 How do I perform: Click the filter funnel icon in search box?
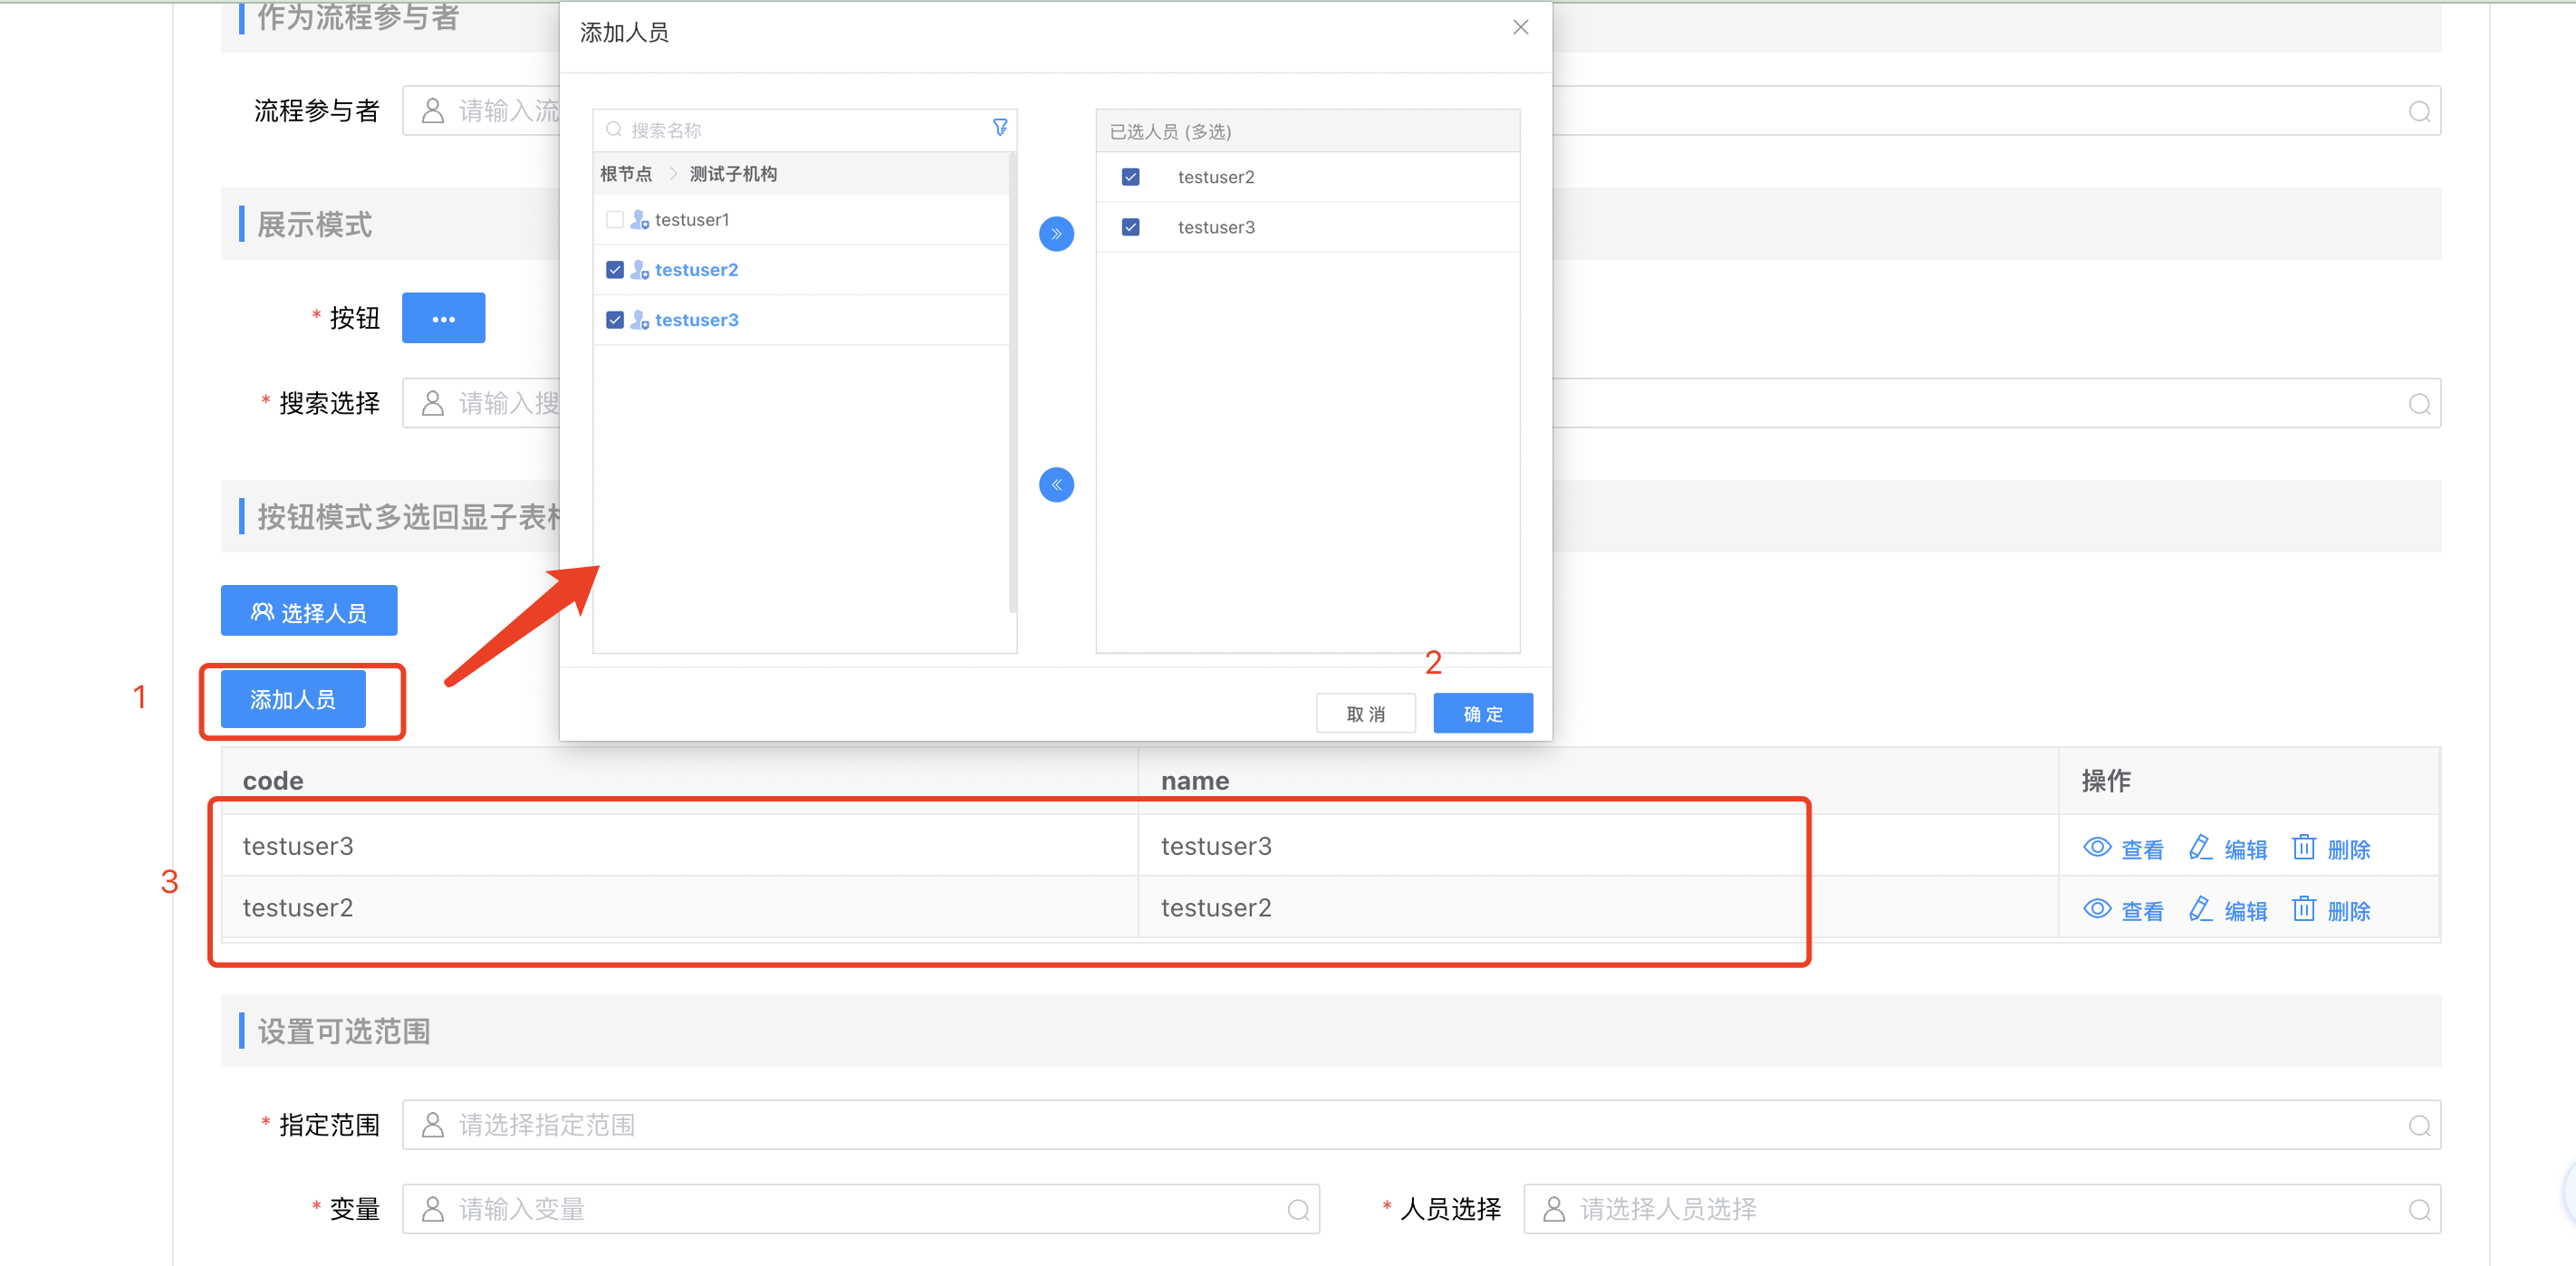(x=999, y=128)
